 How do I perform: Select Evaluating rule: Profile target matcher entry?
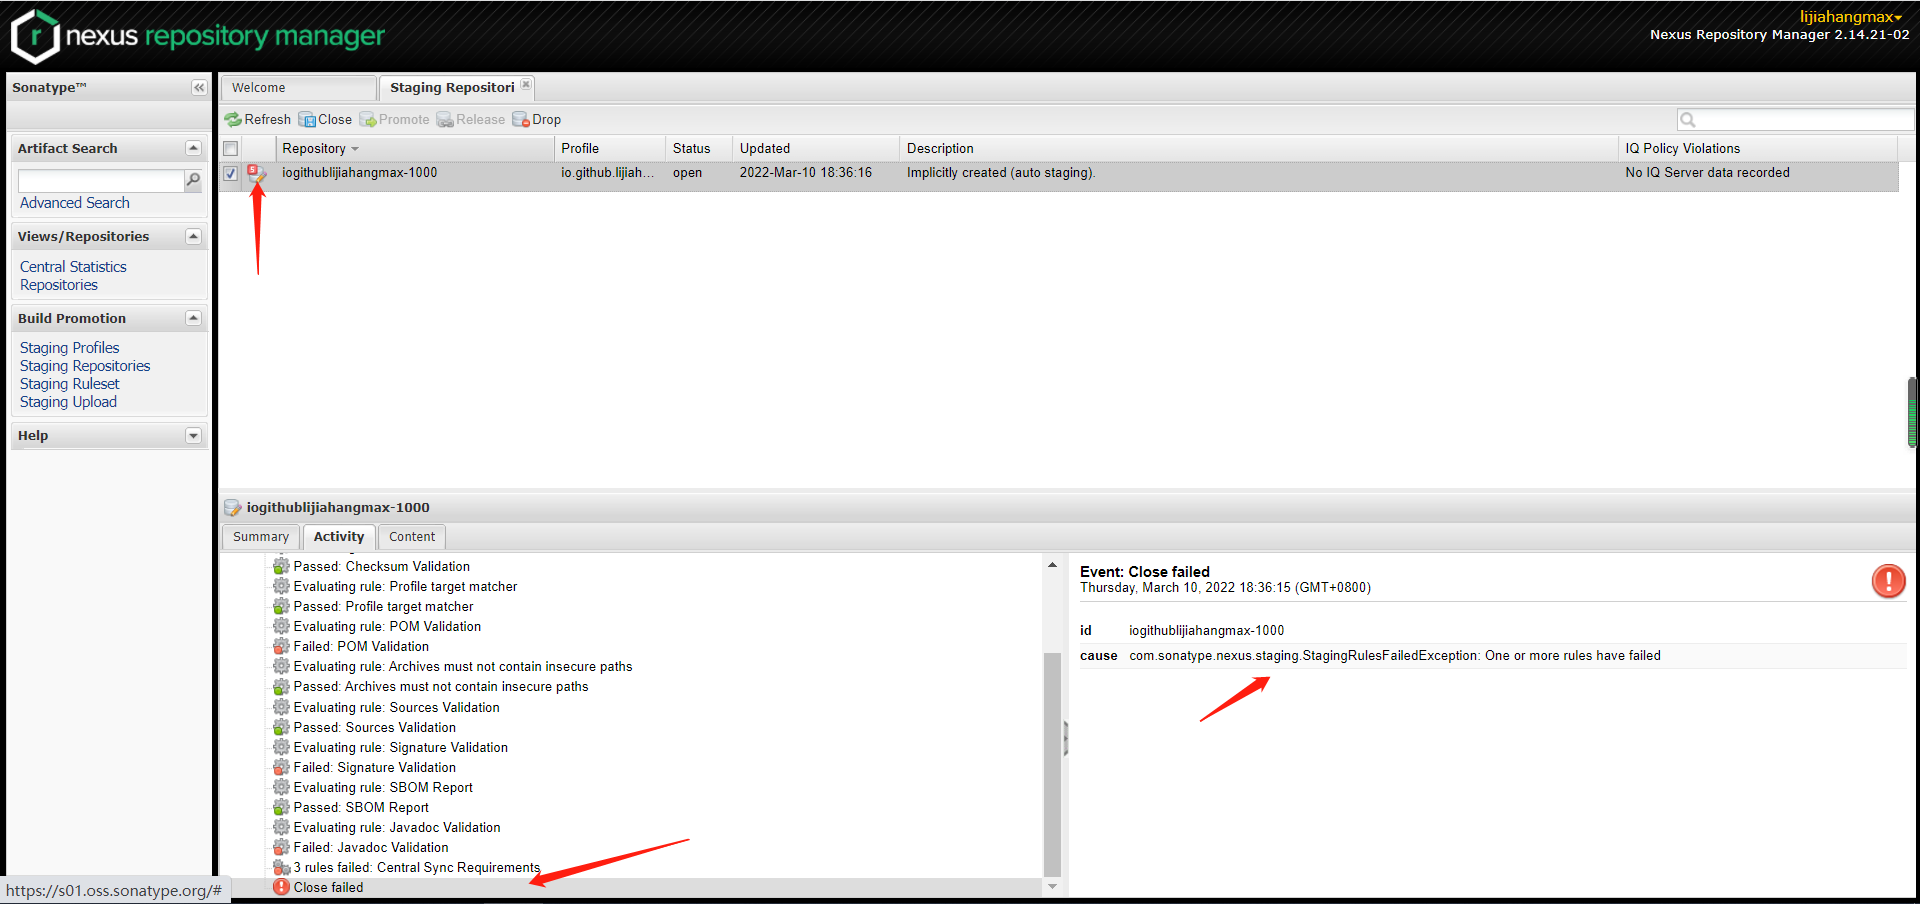tap(405, 586)
